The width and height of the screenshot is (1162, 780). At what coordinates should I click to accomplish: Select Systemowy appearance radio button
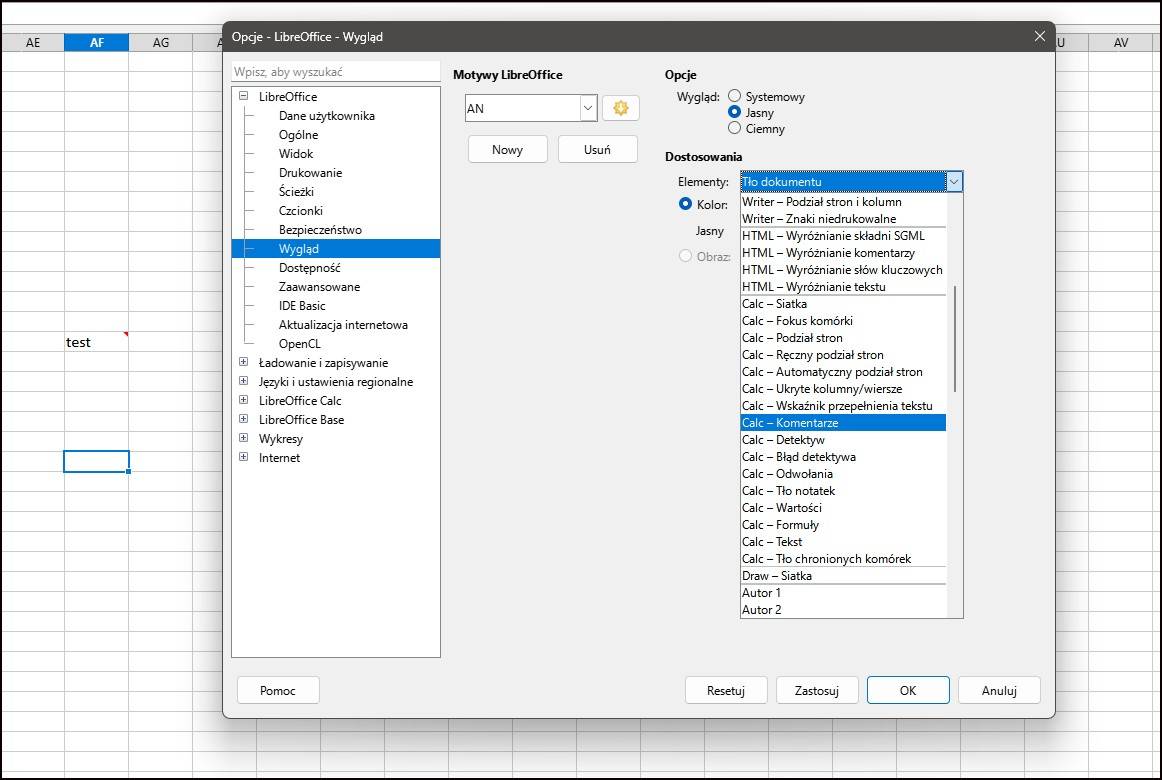pos(734,96)
